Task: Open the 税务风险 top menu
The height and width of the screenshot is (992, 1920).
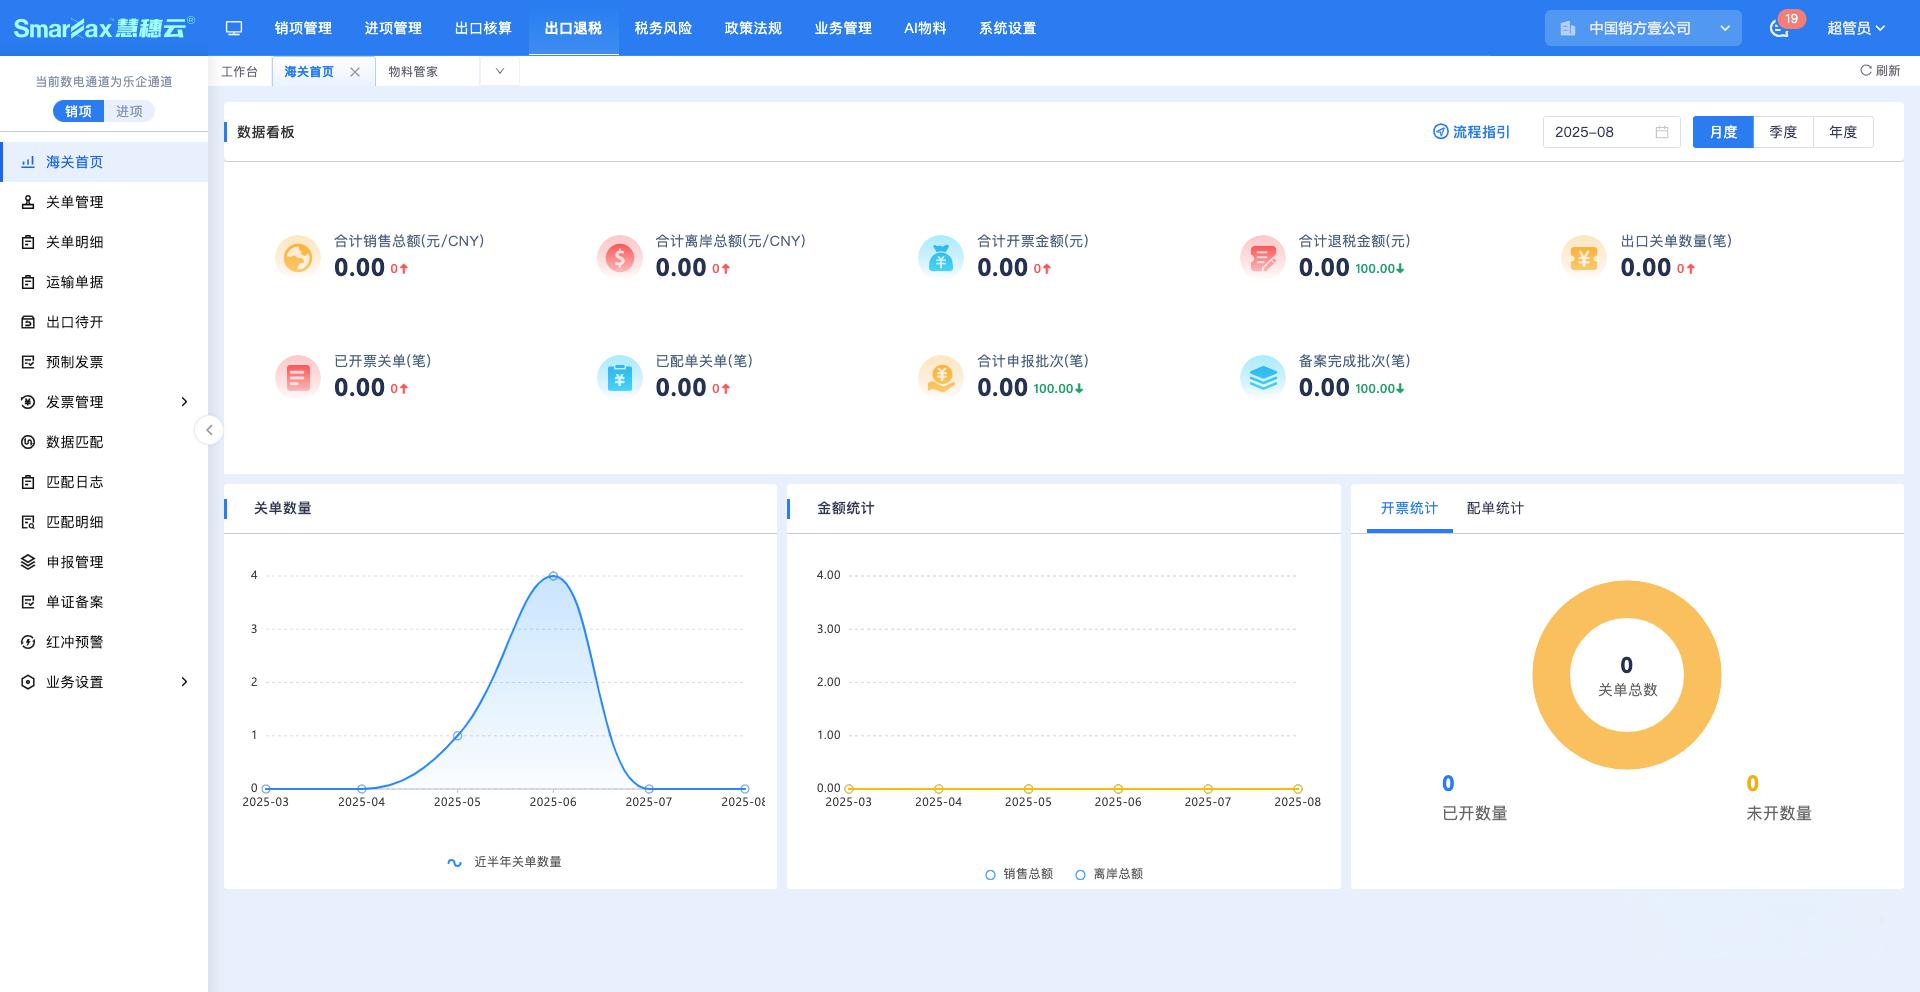Action: pos(663,28)
